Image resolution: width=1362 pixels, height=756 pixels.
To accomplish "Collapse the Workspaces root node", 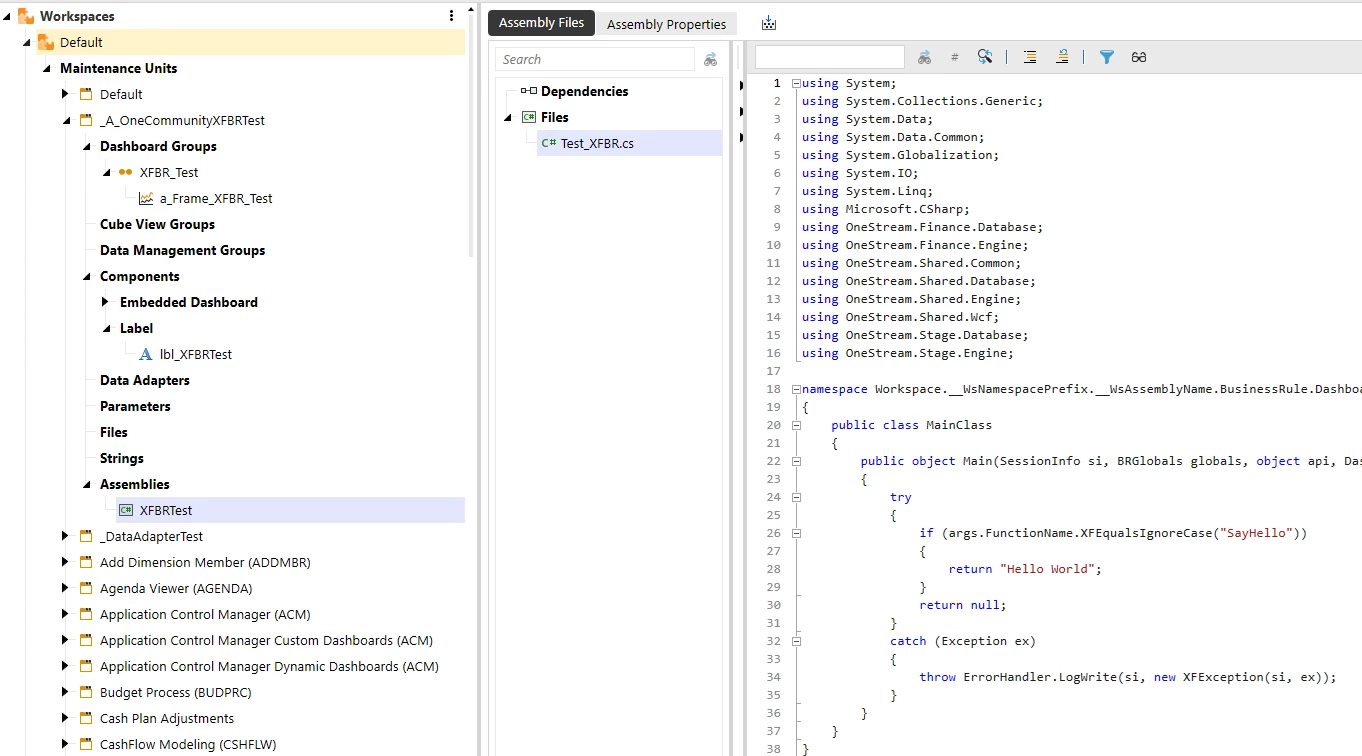I will click(7, 17).
